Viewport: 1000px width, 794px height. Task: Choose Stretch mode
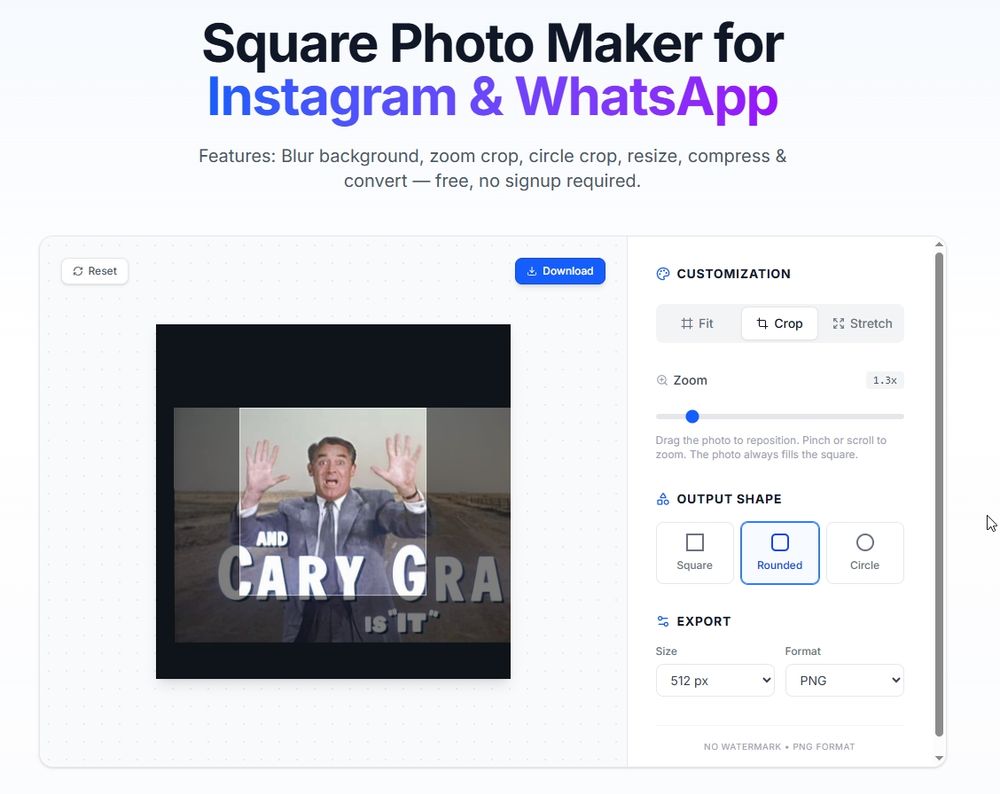coord(862,323)
